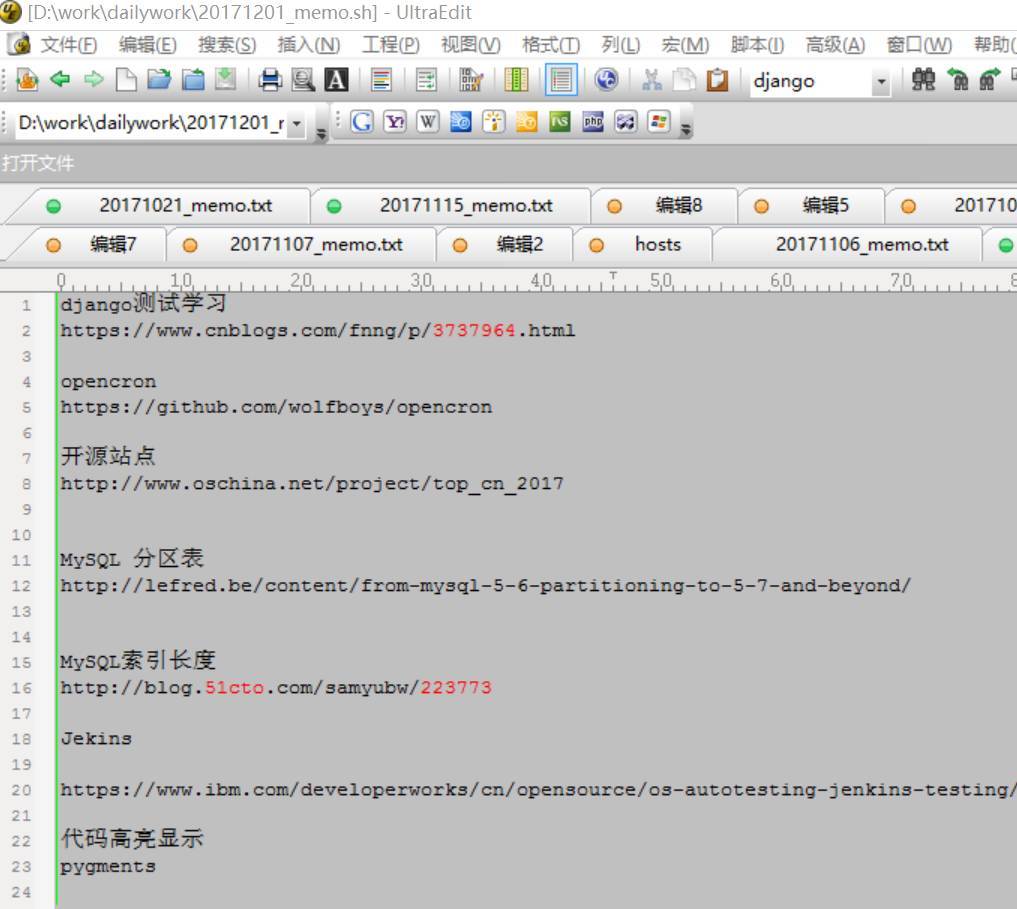The width and height of the screenshot is (1017, 909).
Task: Click the github.com/wolfboys/opencron URL text
Action: click(x=276, y=407)
